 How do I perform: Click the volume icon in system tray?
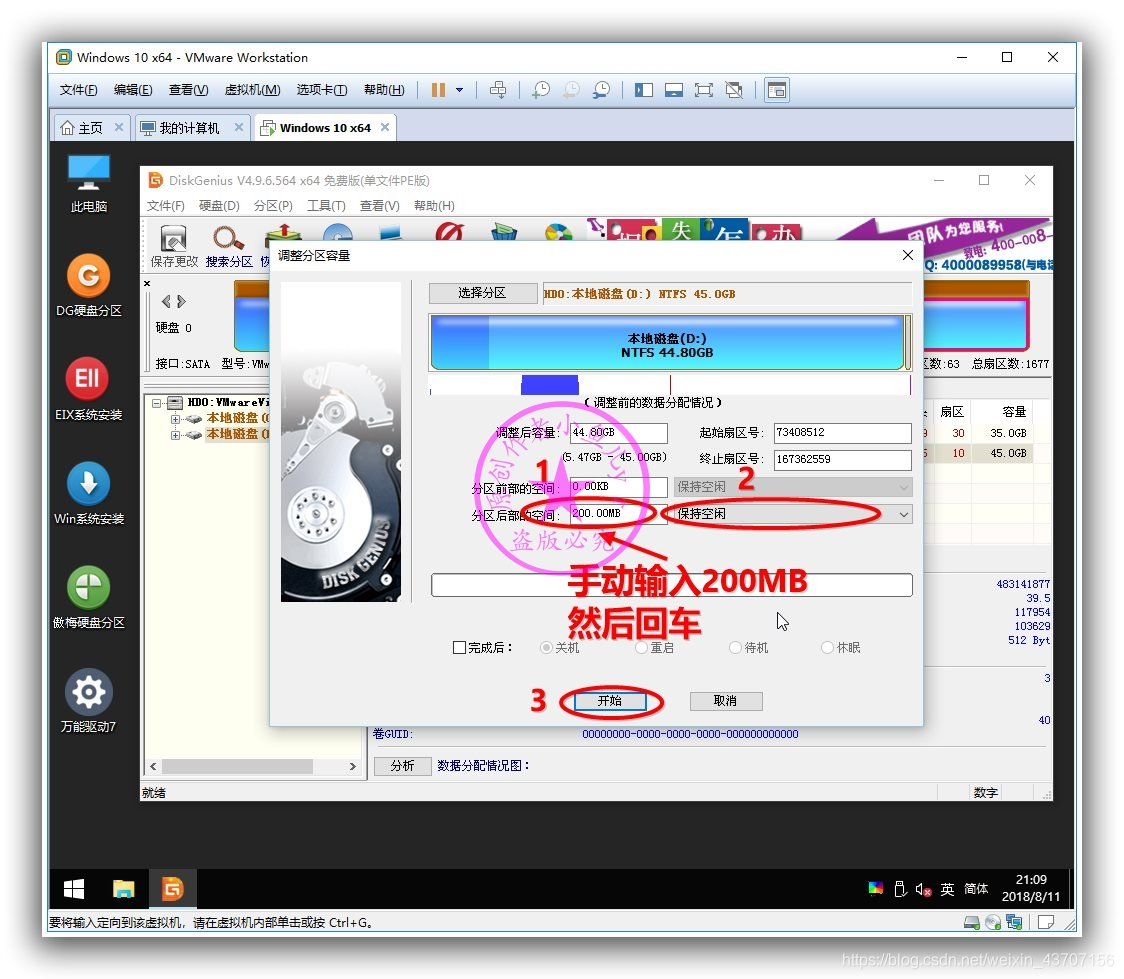click(923, 889)
